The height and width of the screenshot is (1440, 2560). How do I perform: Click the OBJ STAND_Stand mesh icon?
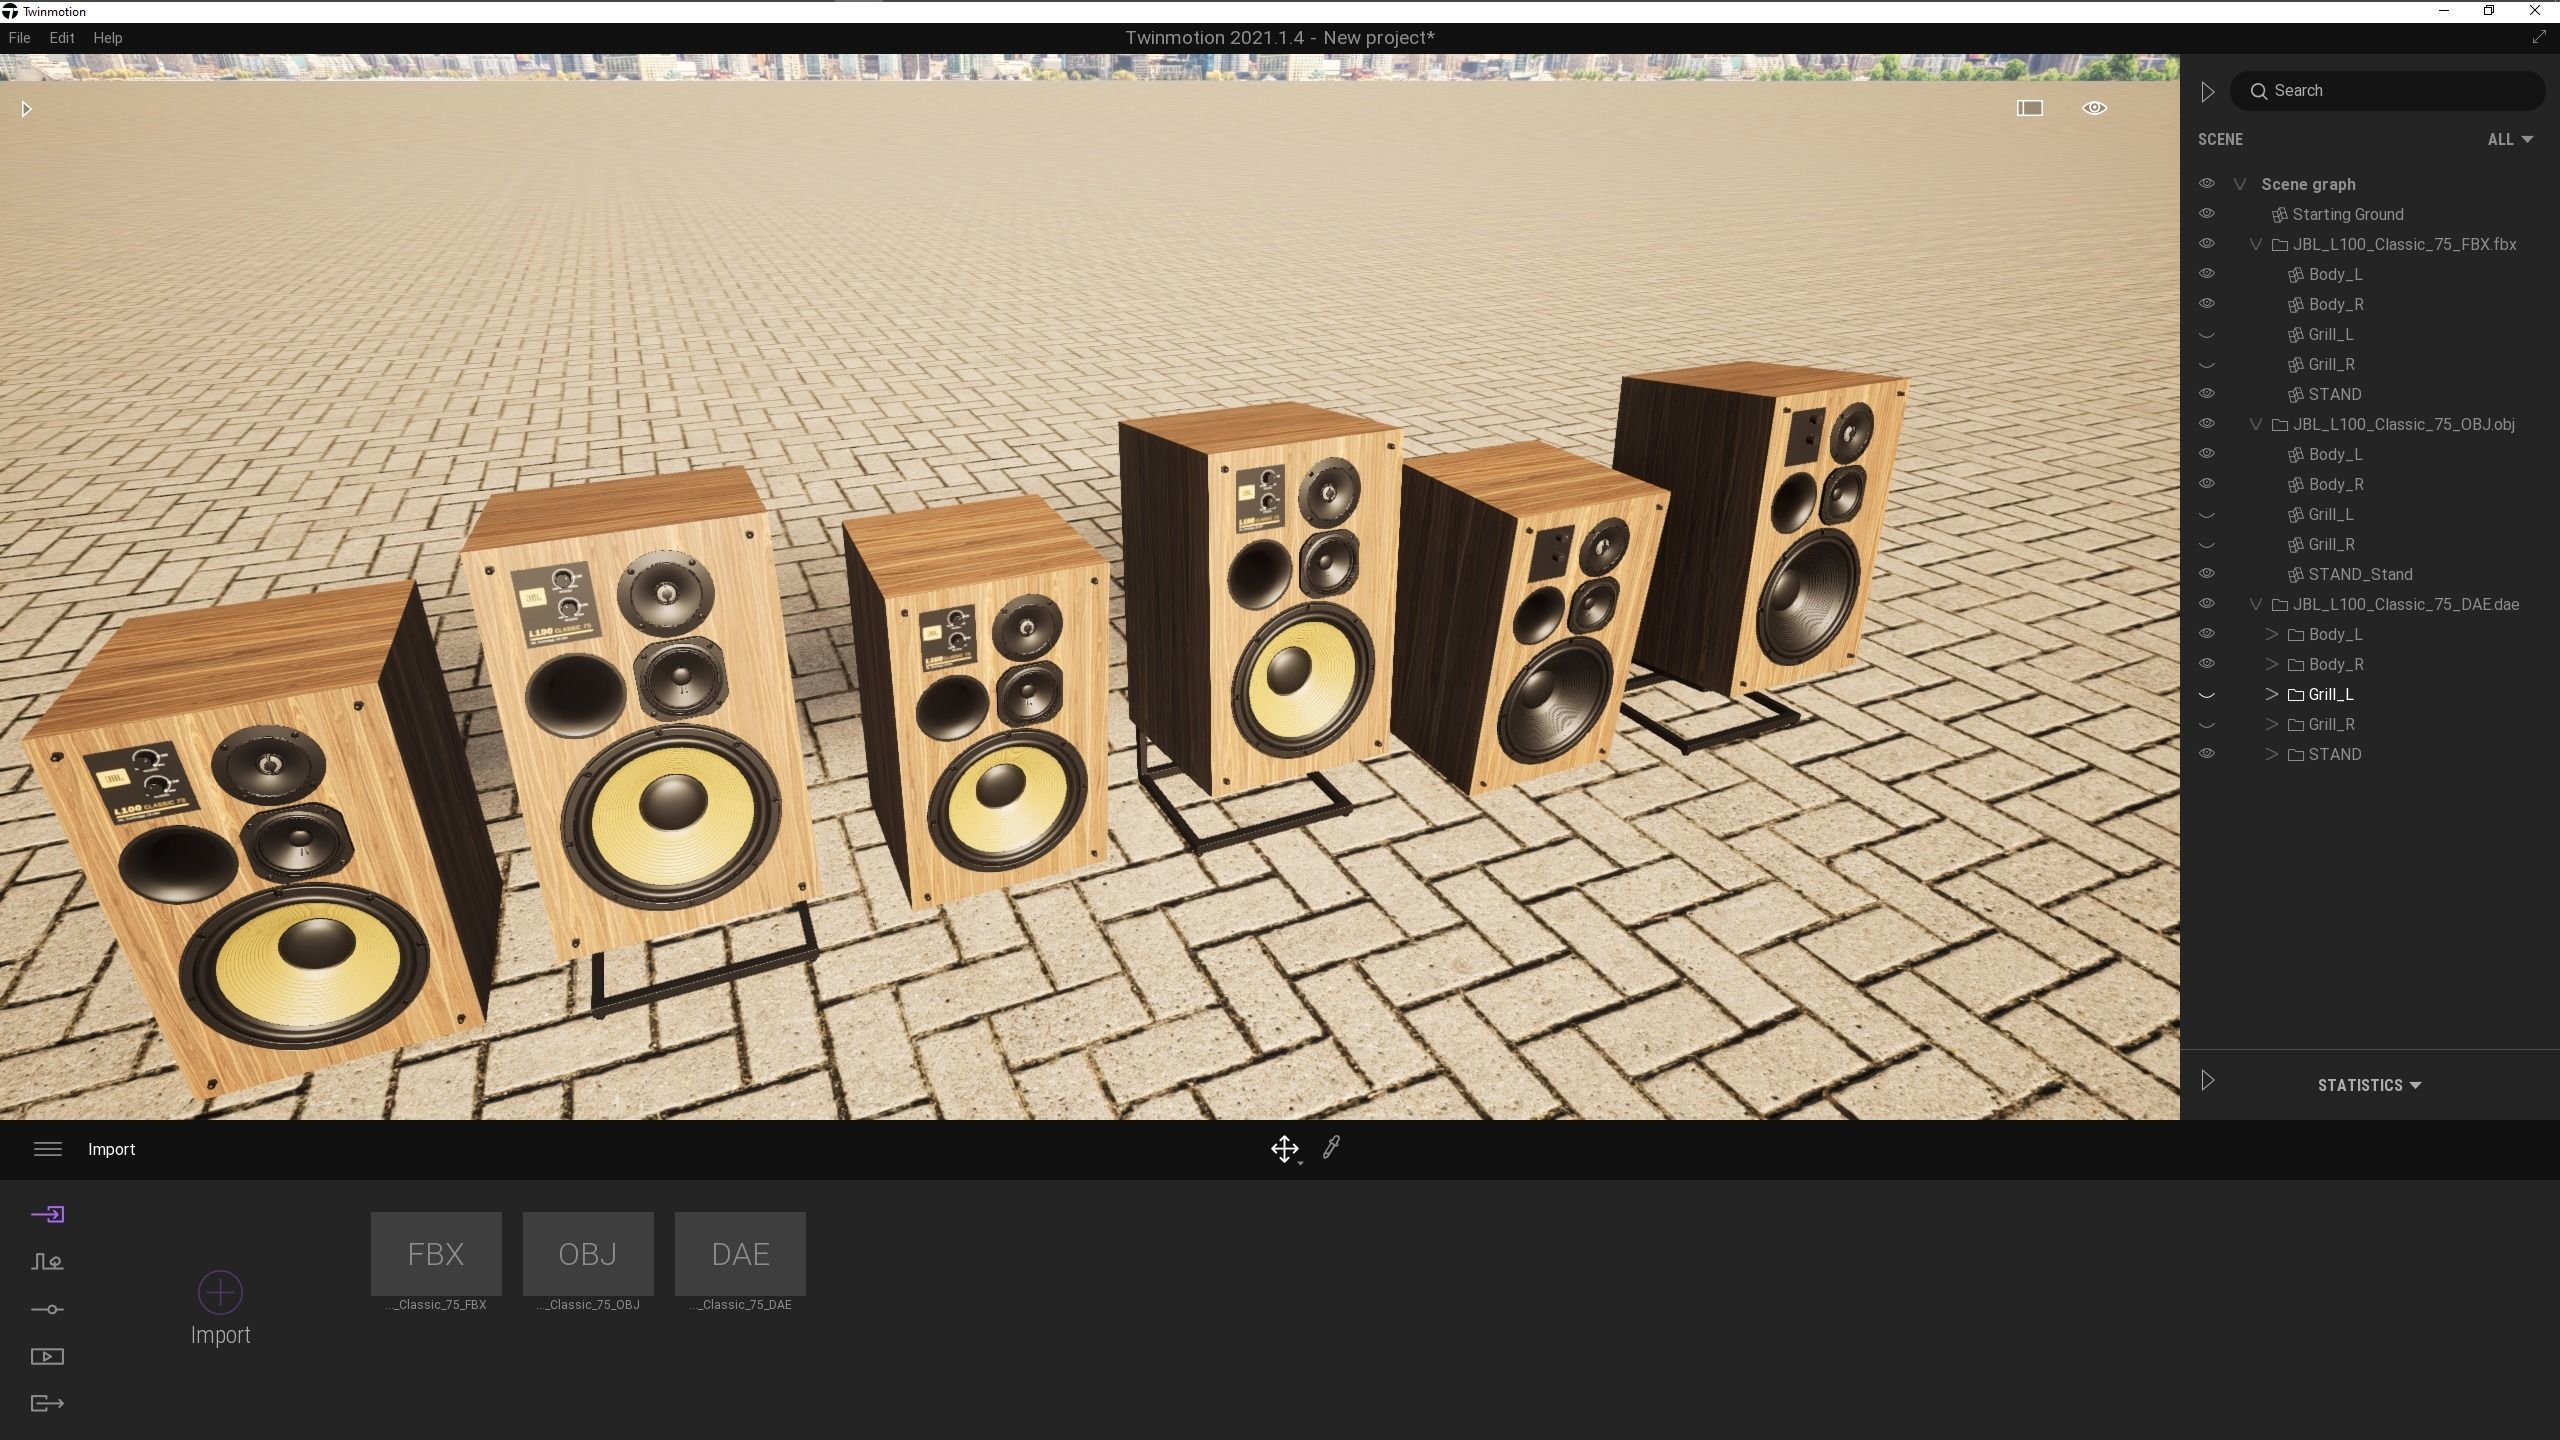tap(2295, 575)
